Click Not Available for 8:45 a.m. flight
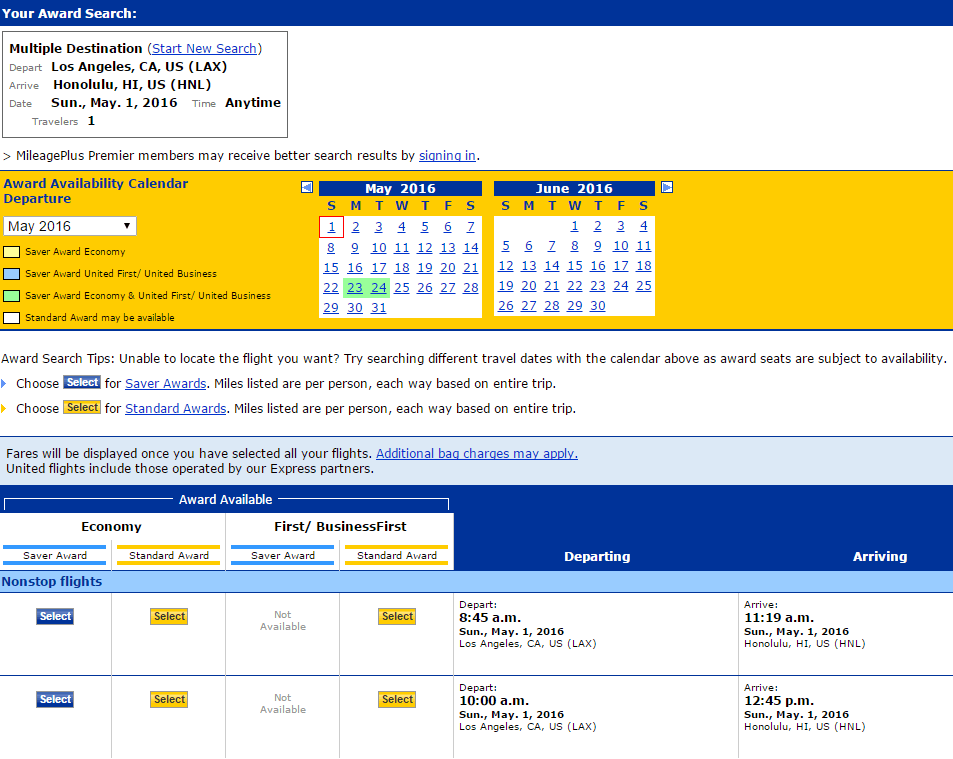Viewport: 953px width, 759px height. coord(283,620)
